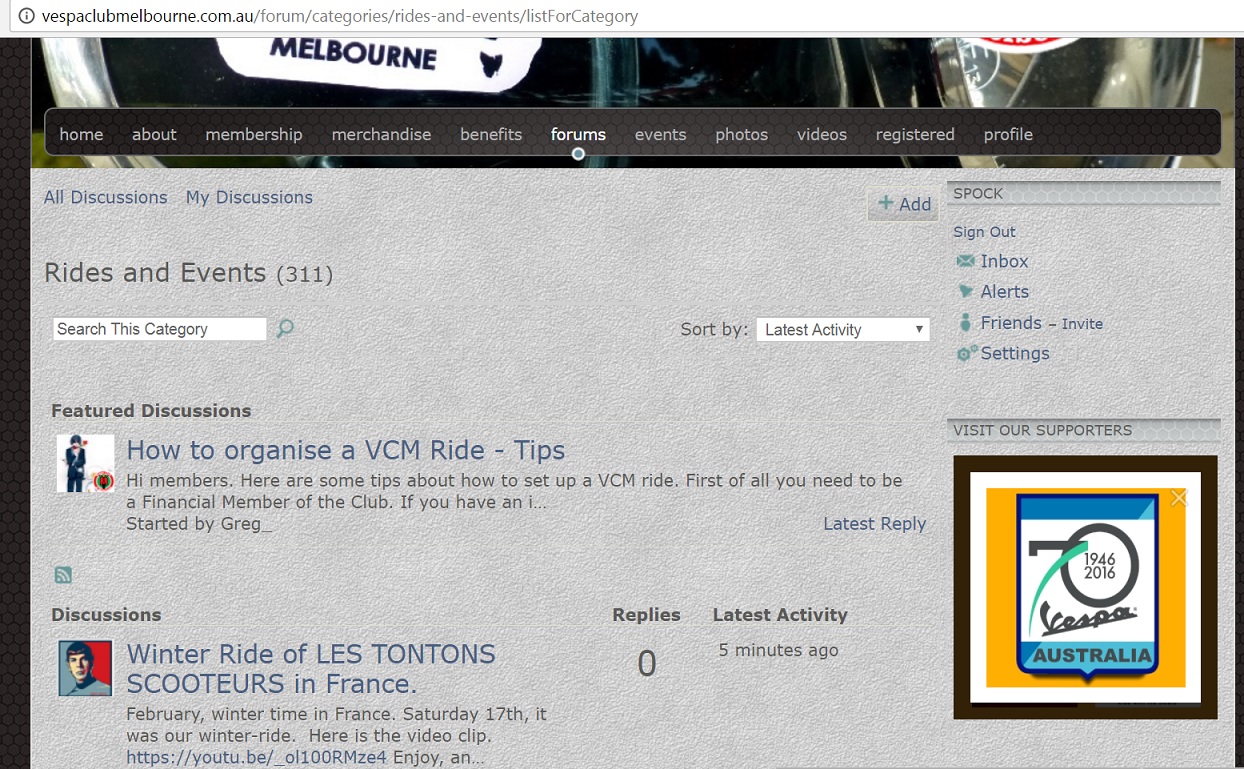The image size is (1244, 769).
Task: Click the Search This Category field
Action: 159,329
